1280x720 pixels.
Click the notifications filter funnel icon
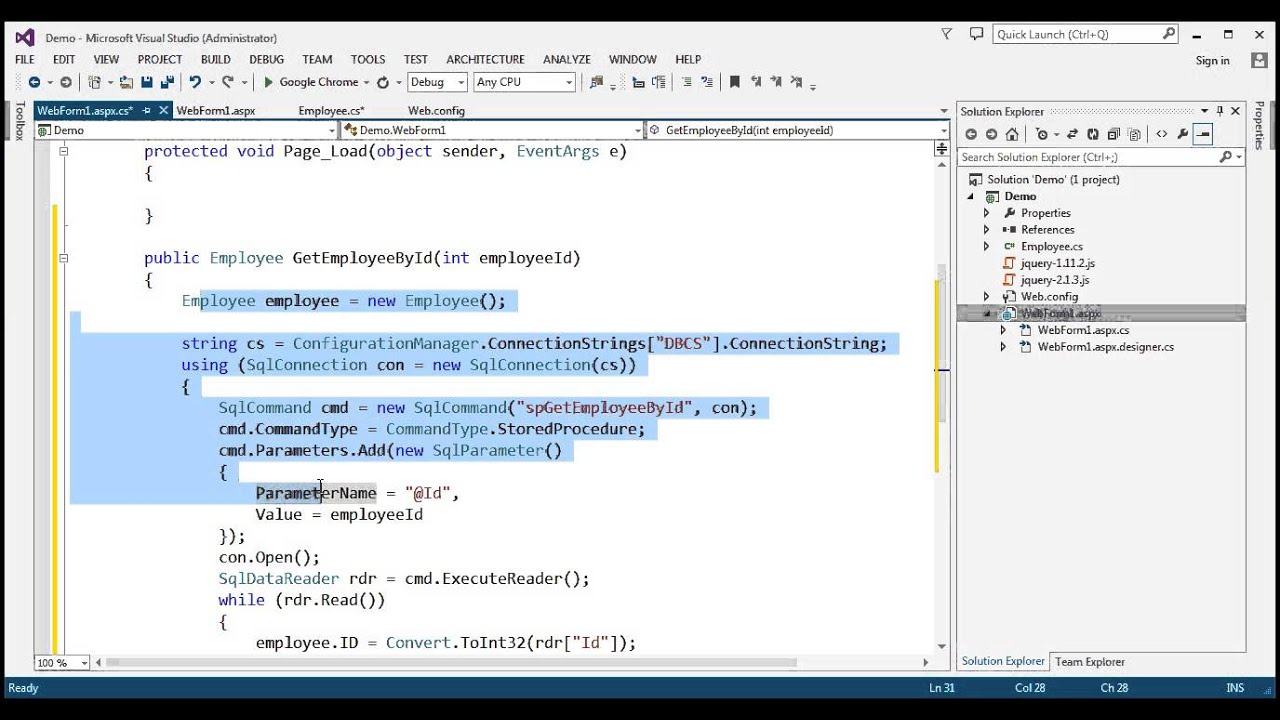[947, 34]
